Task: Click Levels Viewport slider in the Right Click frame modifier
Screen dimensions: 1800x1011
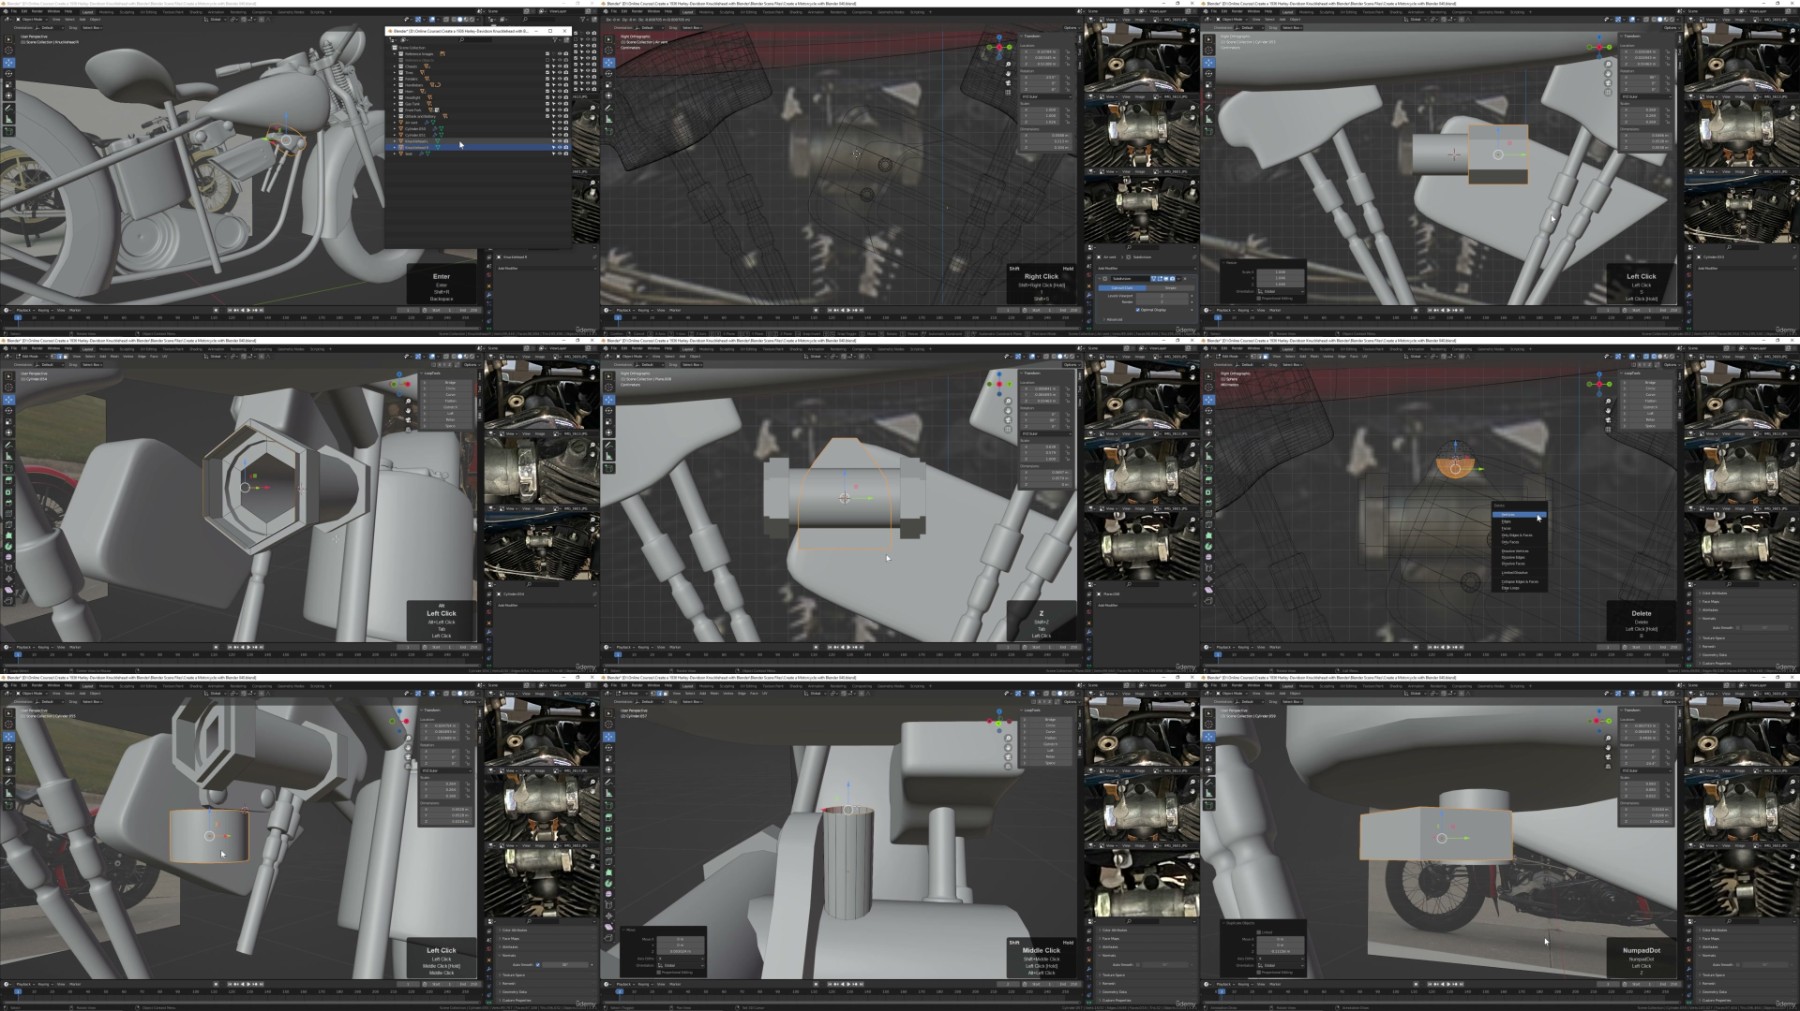Action: 1162,296
